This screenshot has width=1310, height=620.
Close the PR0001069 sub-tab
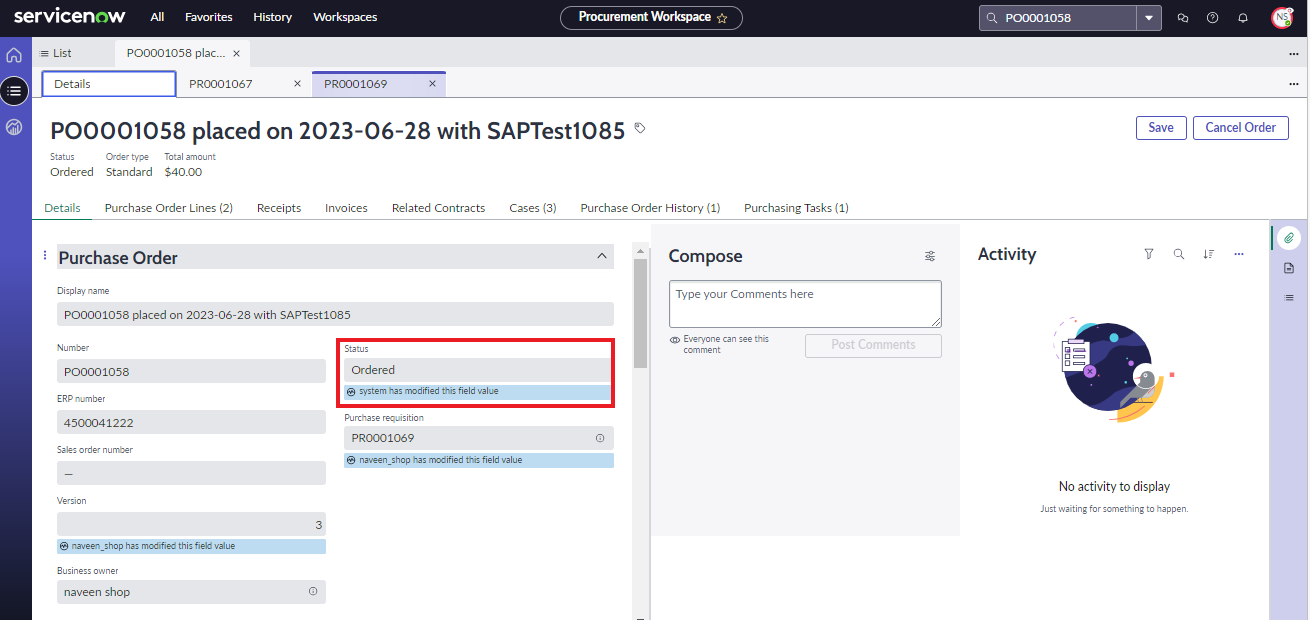432,84
